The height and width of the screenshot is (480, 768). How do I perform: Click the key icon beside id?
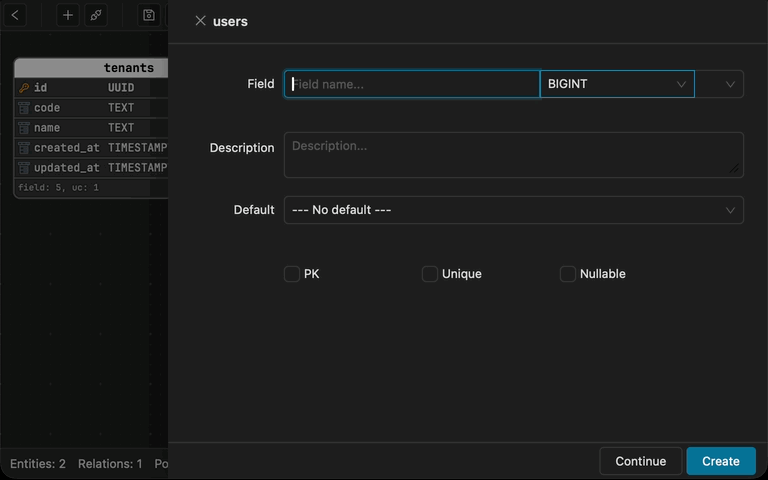point(24,88)
